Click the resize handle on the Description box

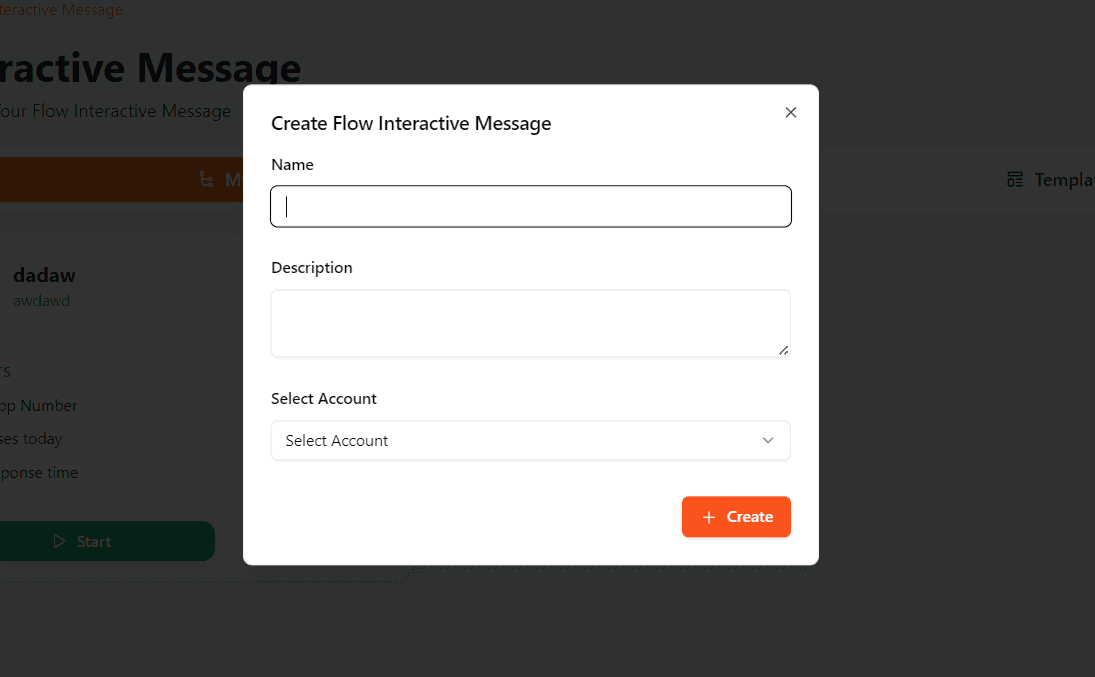[x=784, y=350]
